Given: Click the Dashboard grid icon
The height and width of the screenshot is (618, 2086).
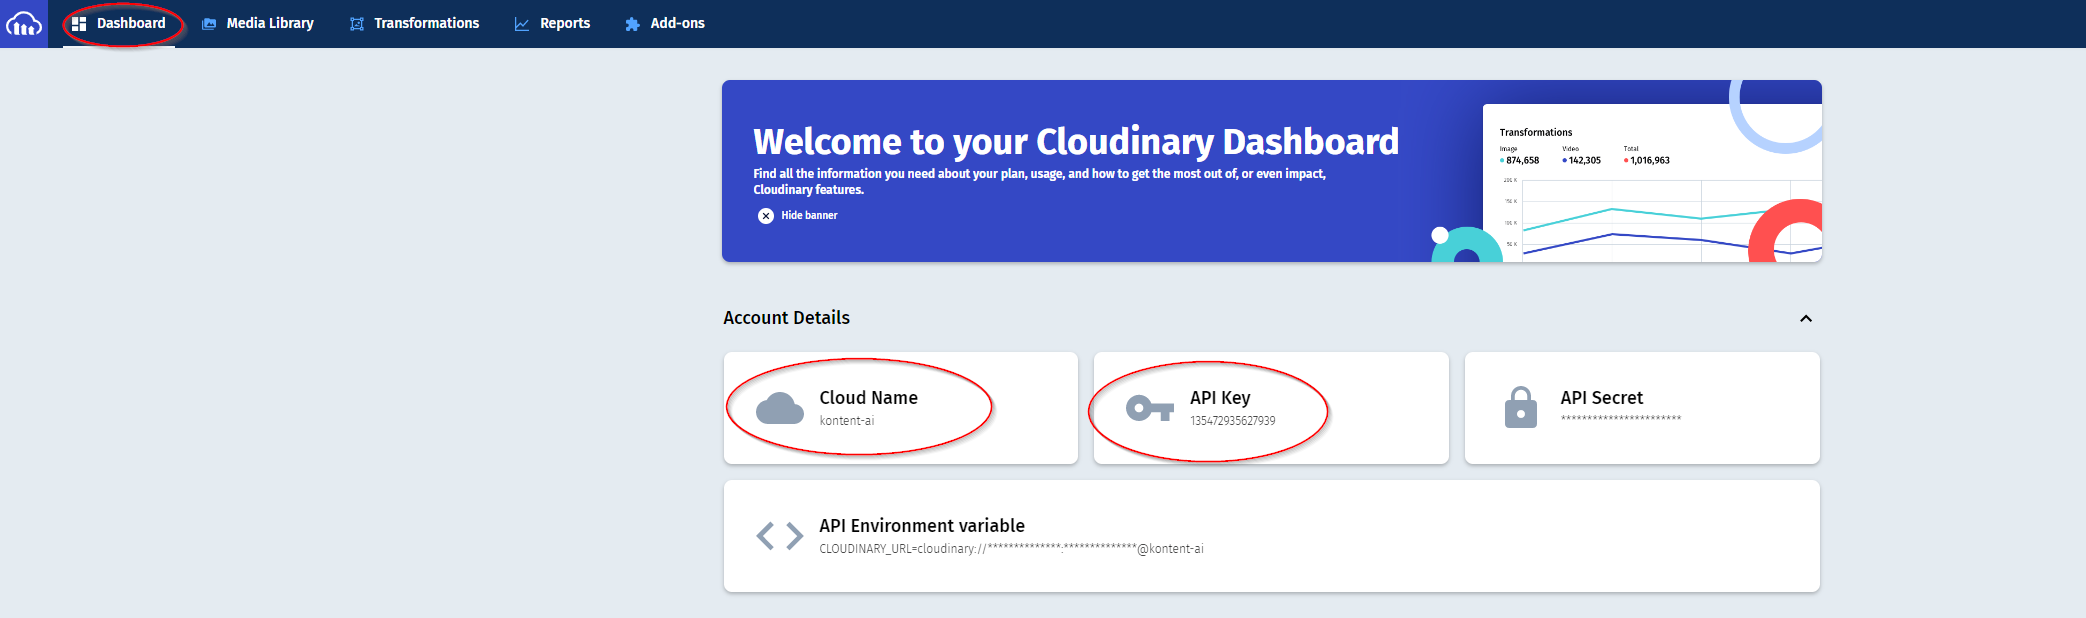Looking at the screenshot, I should 79,24.
